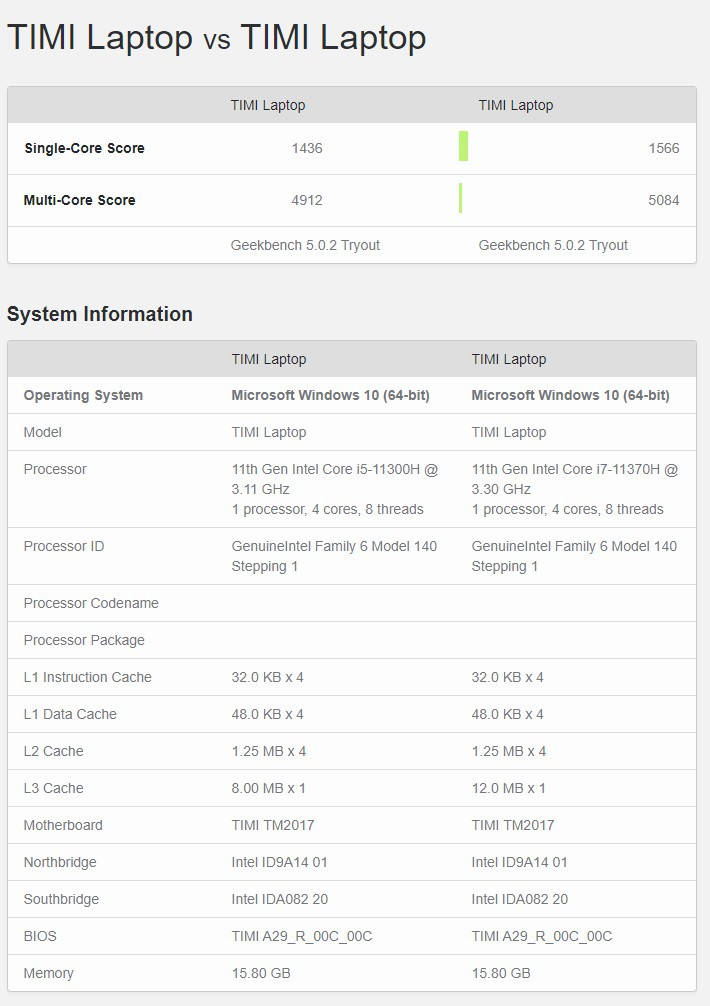This screenshot has height=1006, width=710.
Task: Click Geekbench 5.0.2 Tryout under score 5084
Action: coord(553,245)
